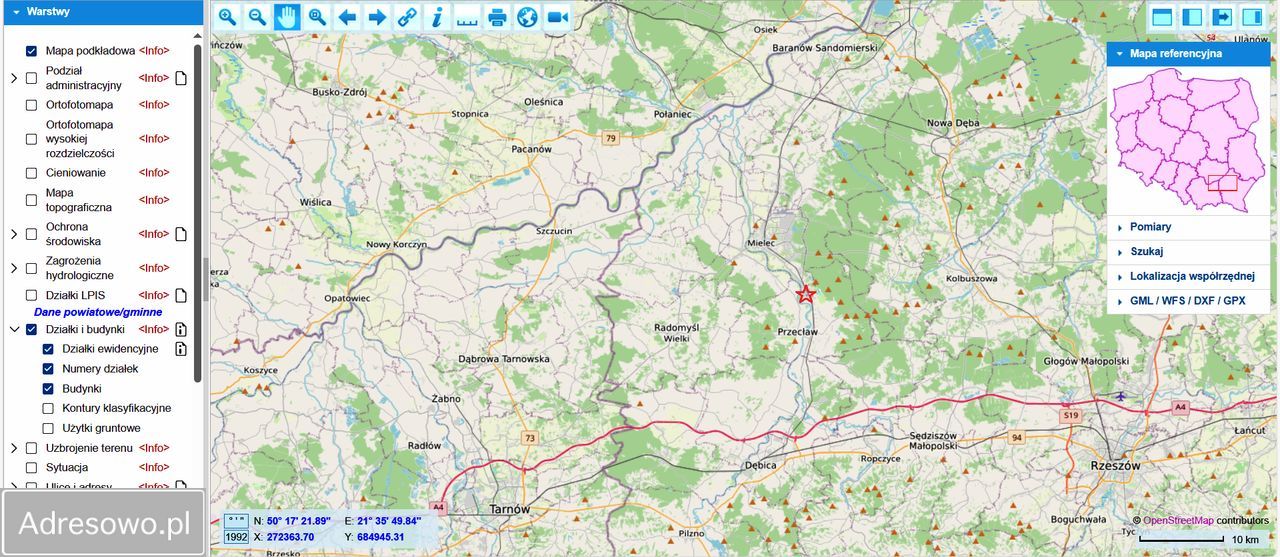1280x557 pixels.
Task: Activate the pan hand tool
Action: click(x=287, y=17)
